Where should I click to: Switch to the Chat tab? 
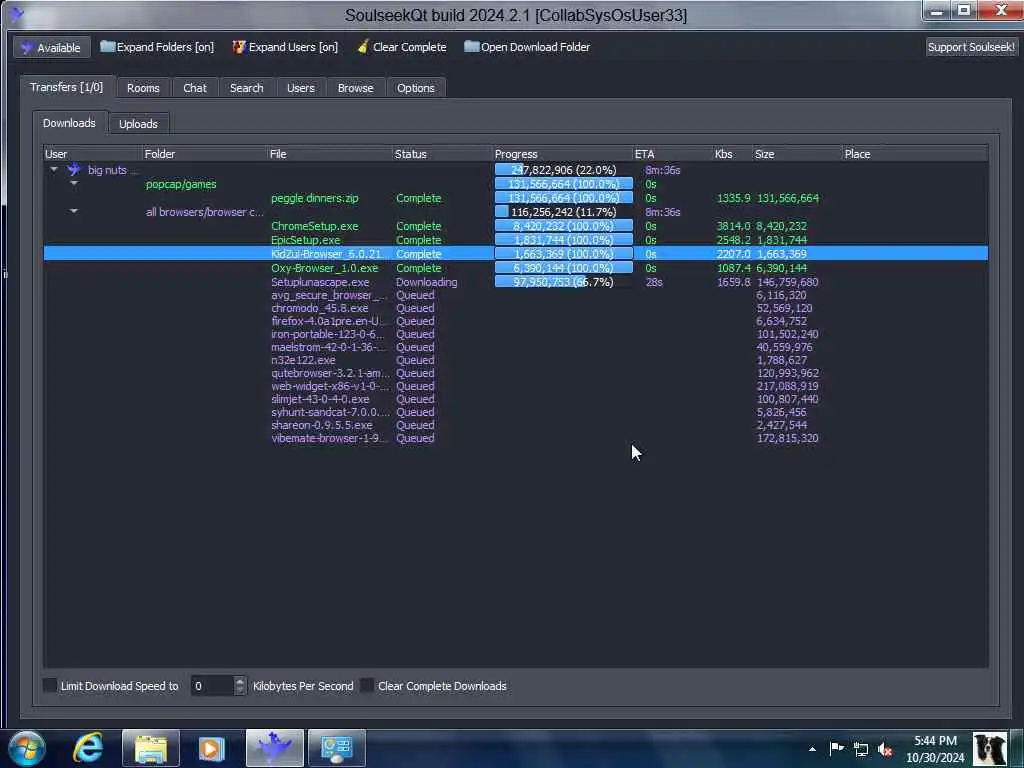[195, 88]
